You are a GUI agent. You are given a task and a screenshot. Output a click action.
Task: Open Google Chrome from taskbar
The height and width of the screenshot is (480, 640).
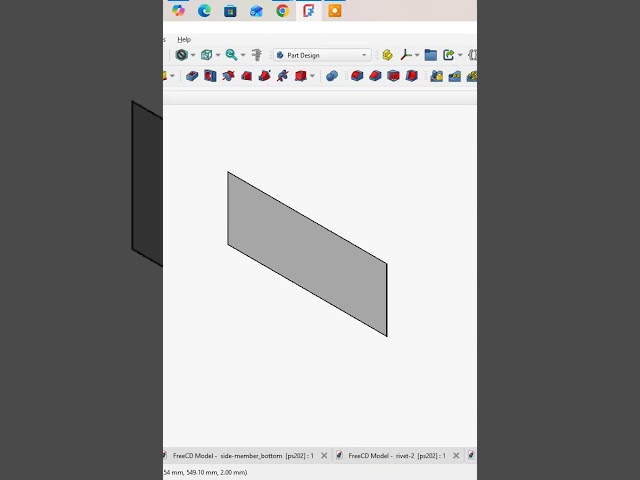(282, 11)
